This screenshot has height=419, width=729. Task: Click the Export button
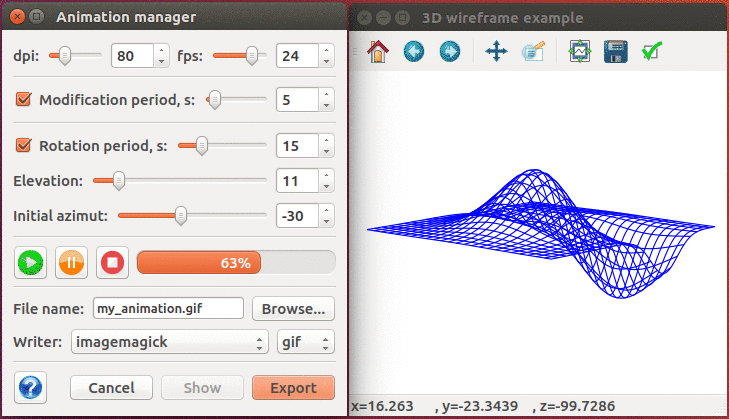293,388
